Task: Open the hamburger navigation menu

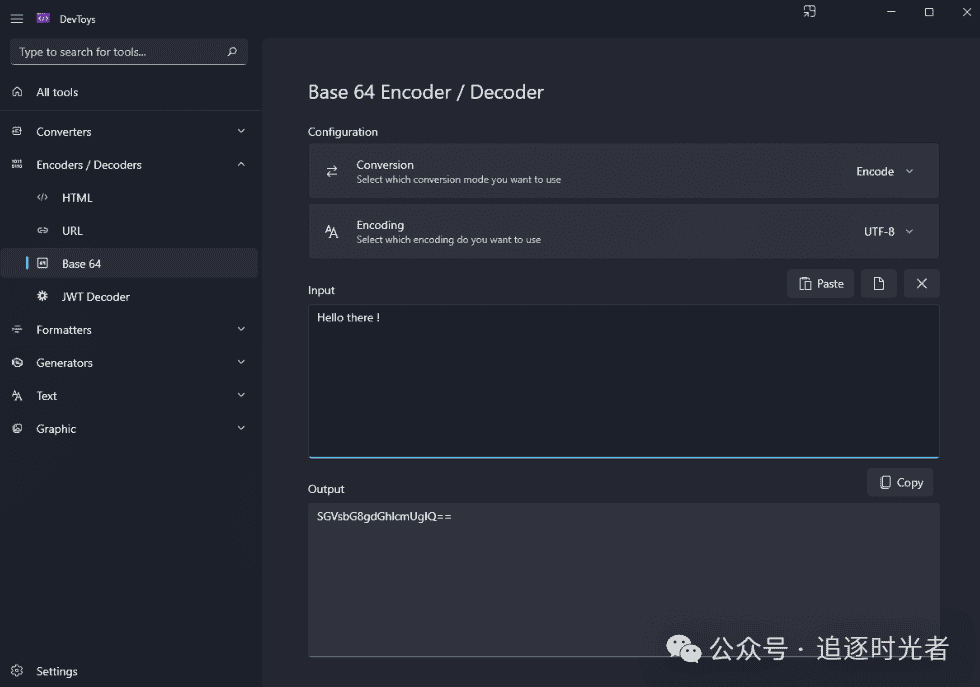Action: coord(16,19)
